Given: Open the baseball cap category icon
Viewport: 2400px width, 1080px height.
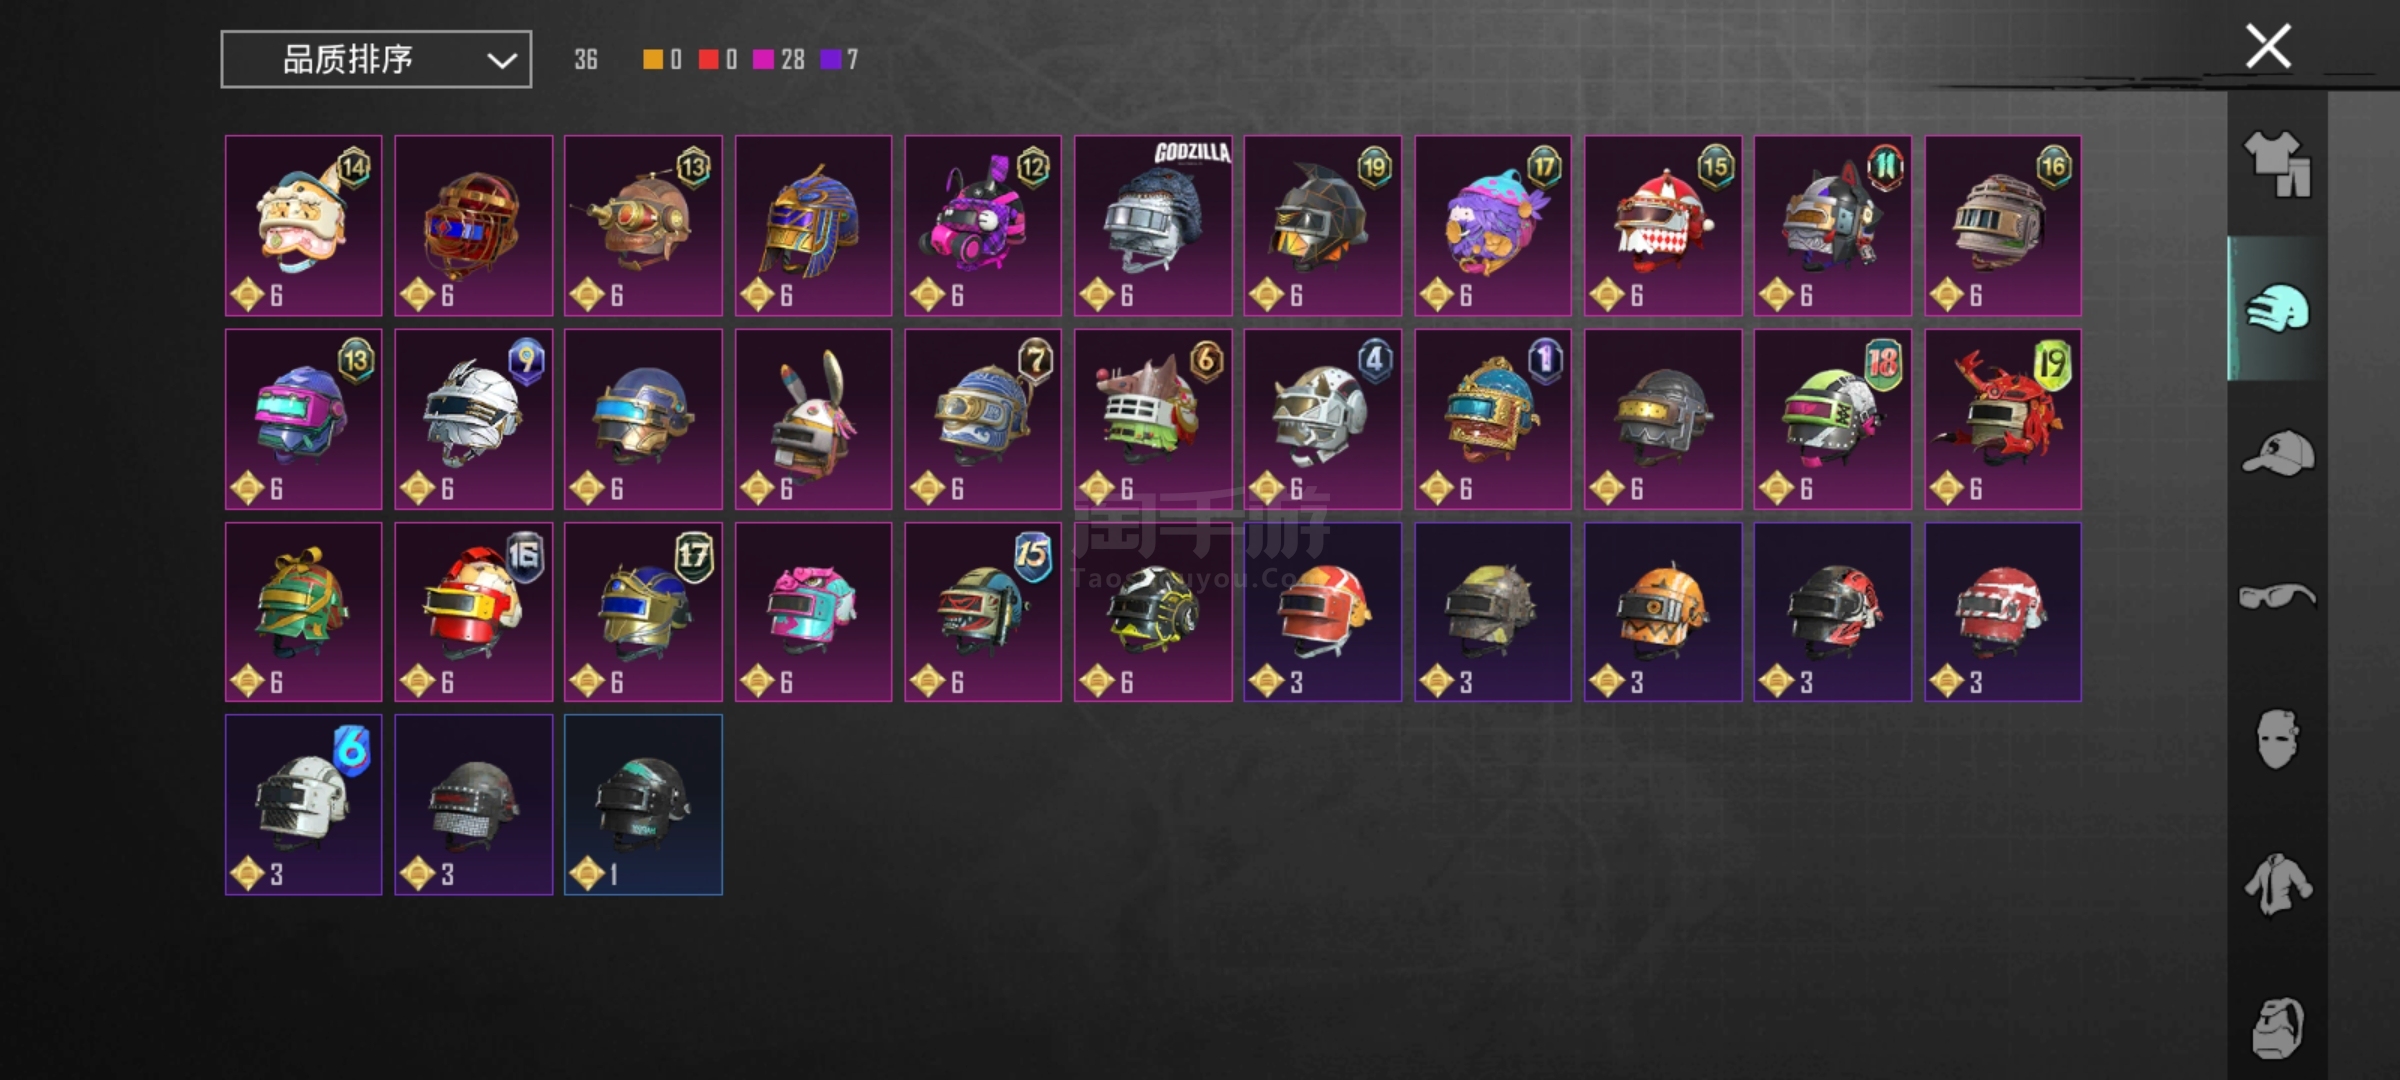Looking at the screenshot, I should click(2278, 453).
